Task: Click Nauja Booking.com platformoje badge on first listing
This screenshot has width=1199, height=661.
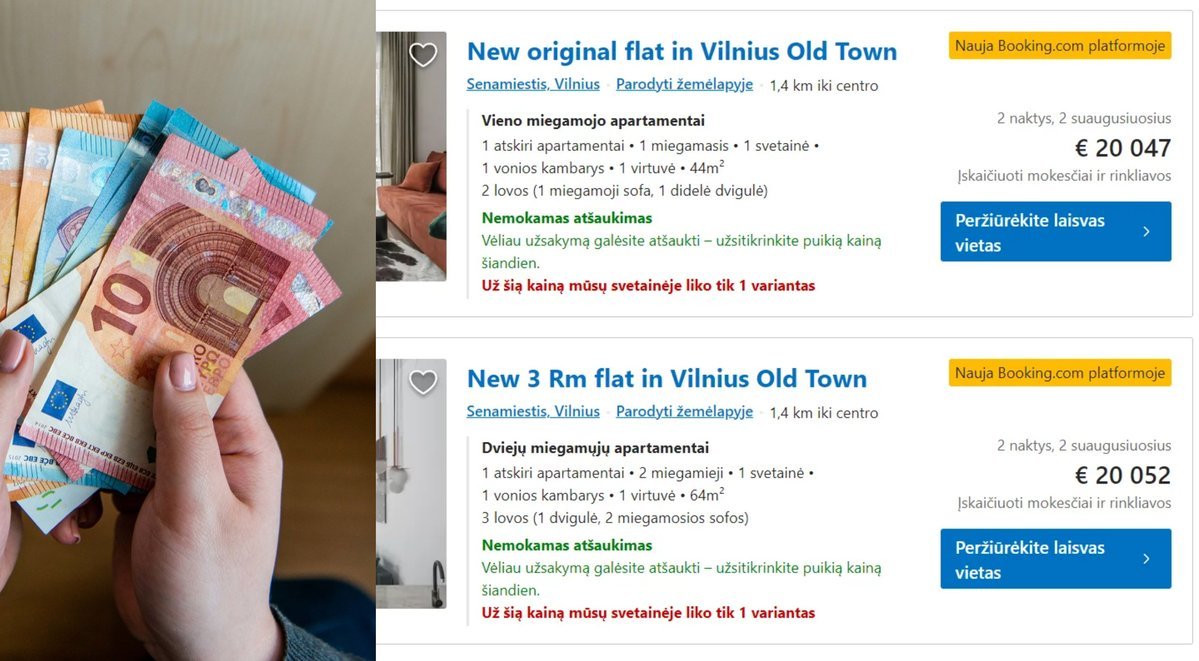Action: 1060,46
